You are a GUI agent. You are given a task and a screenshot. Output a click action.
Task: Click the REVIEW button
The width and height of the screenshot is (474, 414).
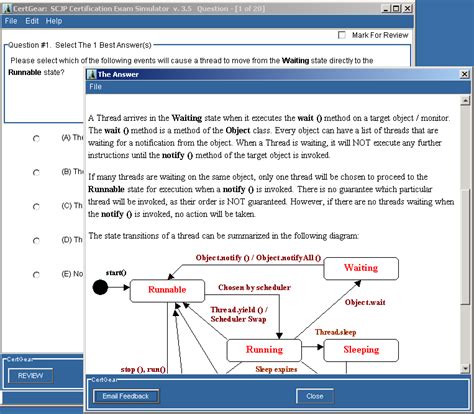pos(30,376)
